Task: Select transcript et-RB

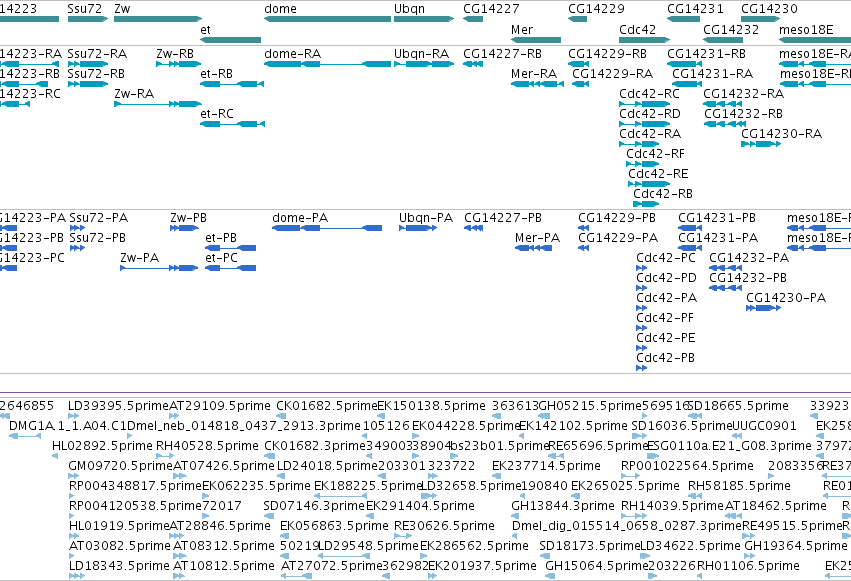Action: click(232, 84)
